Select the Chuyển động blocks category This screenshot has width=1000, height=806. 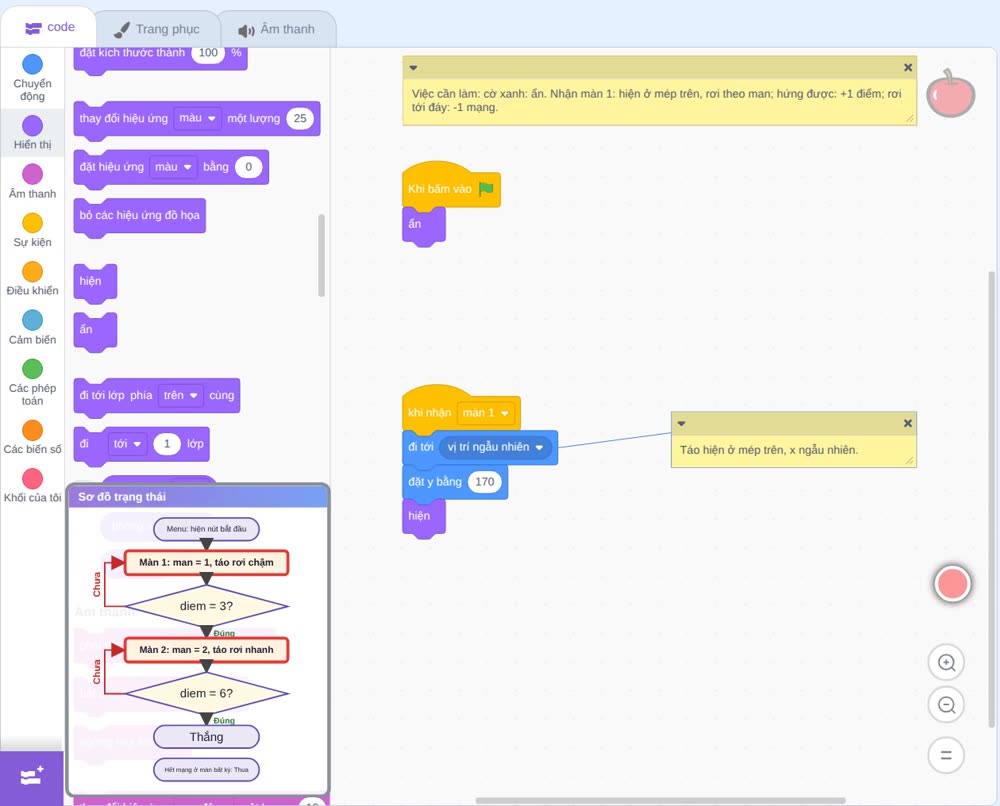[x=32, y=77]
